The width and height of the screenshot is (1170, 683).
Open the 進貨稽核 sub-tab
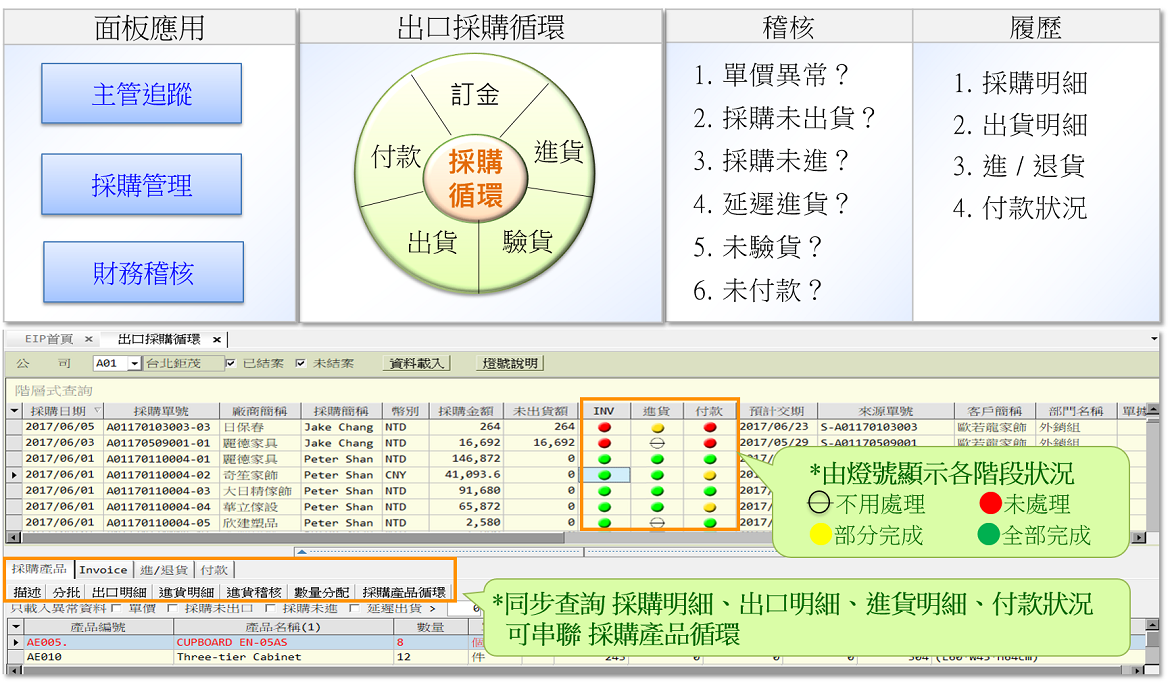pyautogui.click(x=254, y=592)
